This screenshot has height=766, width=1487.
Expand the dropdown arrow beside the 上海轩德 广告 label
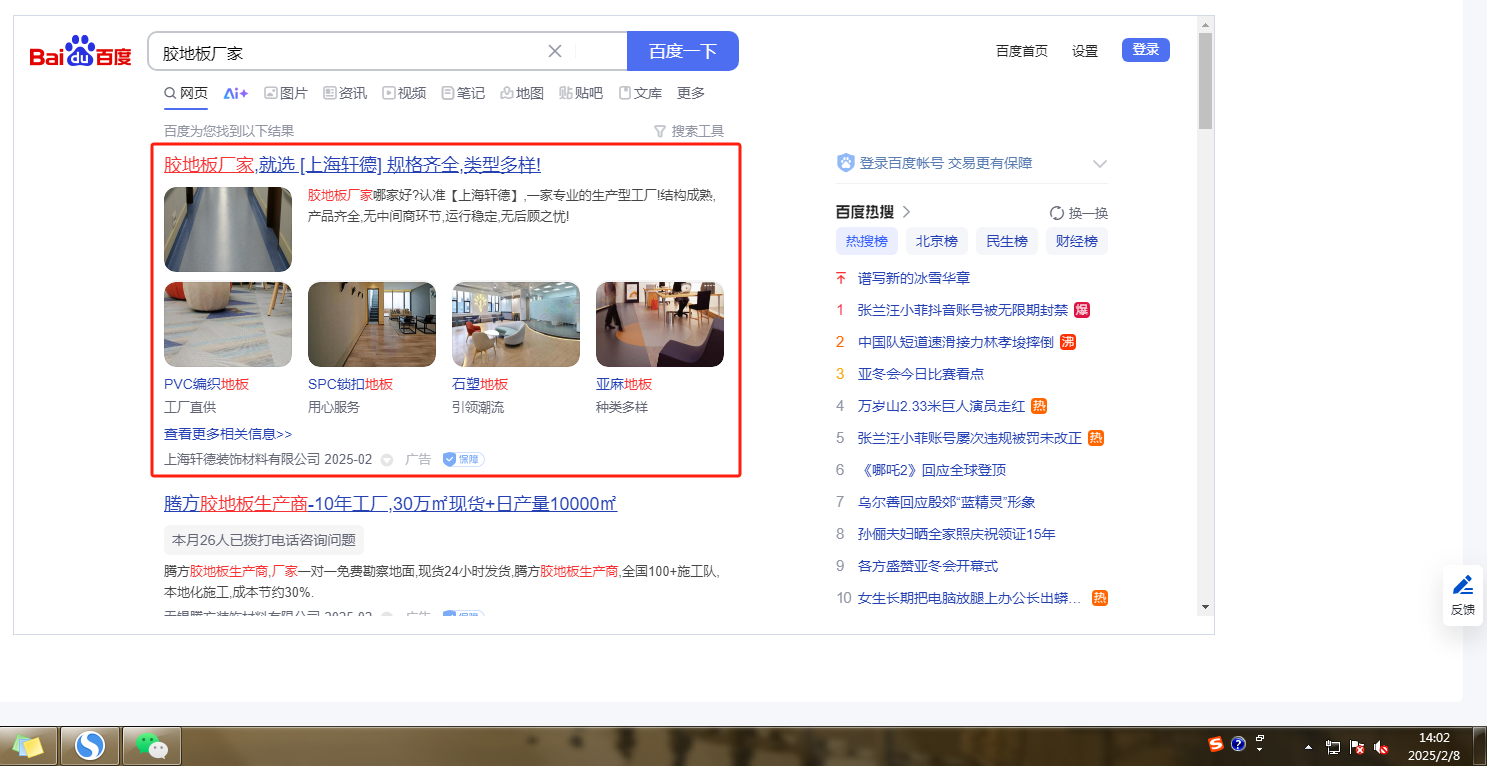pyautogui.click(x=387, y=460)
